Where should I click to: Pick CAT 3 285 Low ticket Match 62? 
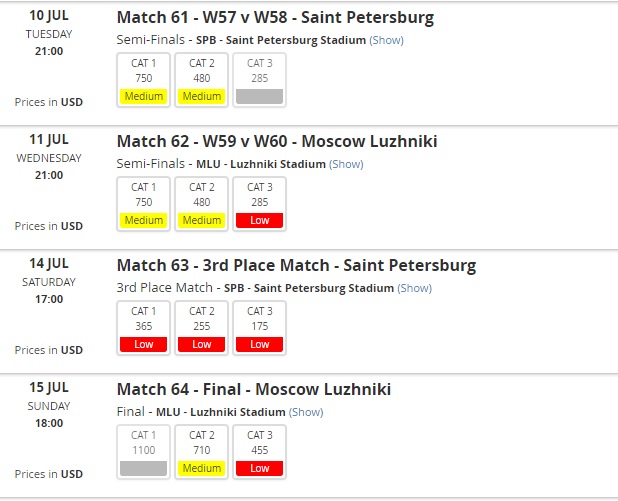[259, 204]
